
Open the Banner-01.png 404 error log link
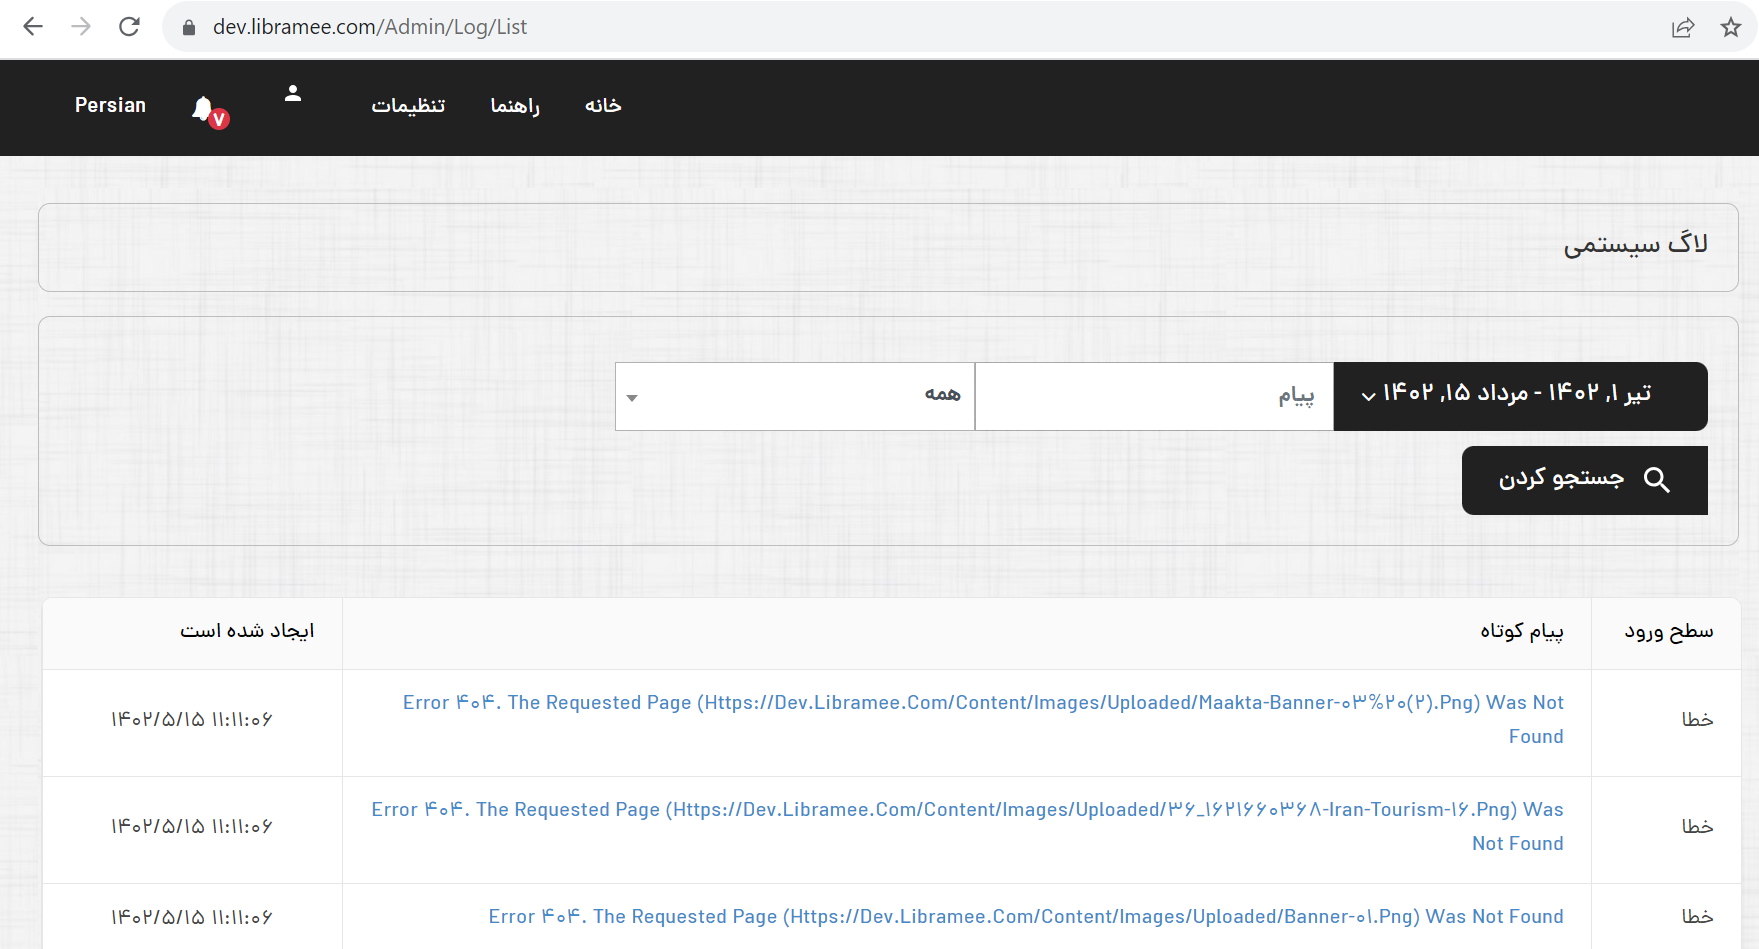pos(1025,917)
